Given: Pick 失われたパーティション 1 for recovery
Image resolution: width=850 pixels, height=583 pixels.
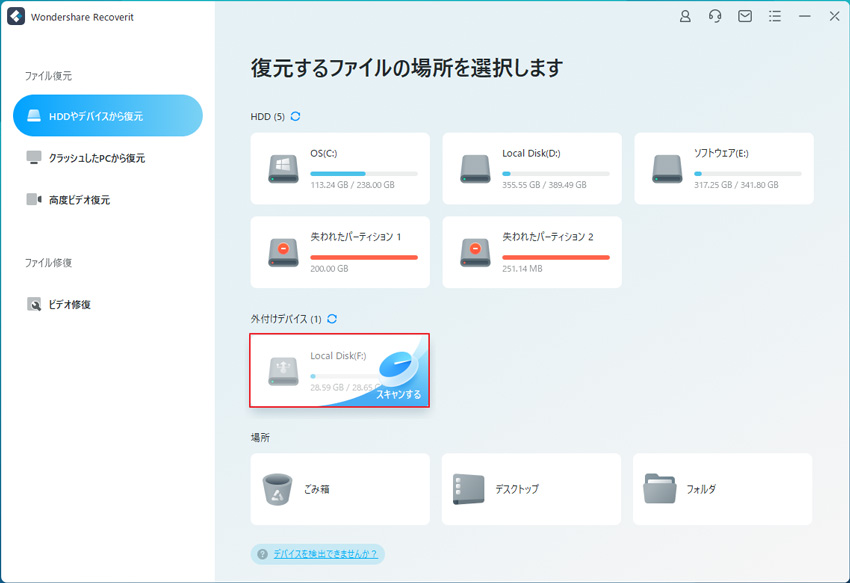Looking at the screenshot, I should 340,252.
